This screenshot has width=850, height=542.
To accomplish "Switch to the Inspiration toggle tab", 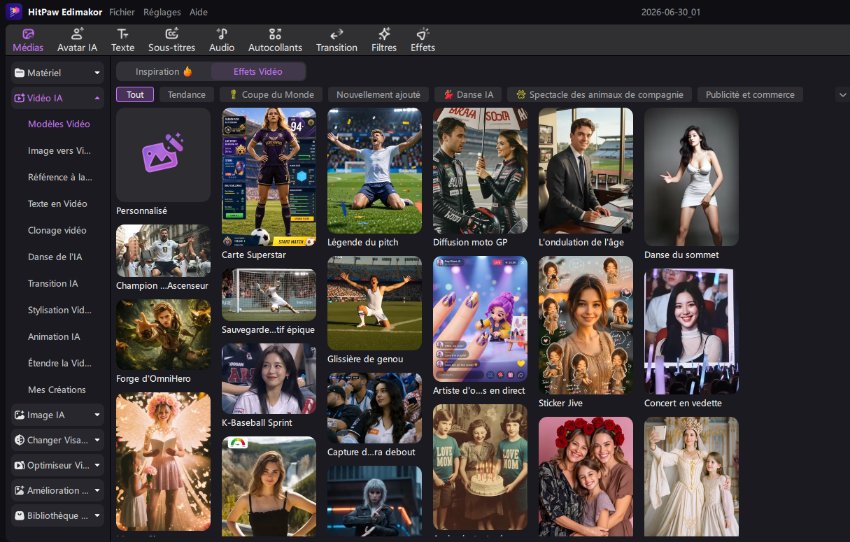I will click(x=163, y=72).
